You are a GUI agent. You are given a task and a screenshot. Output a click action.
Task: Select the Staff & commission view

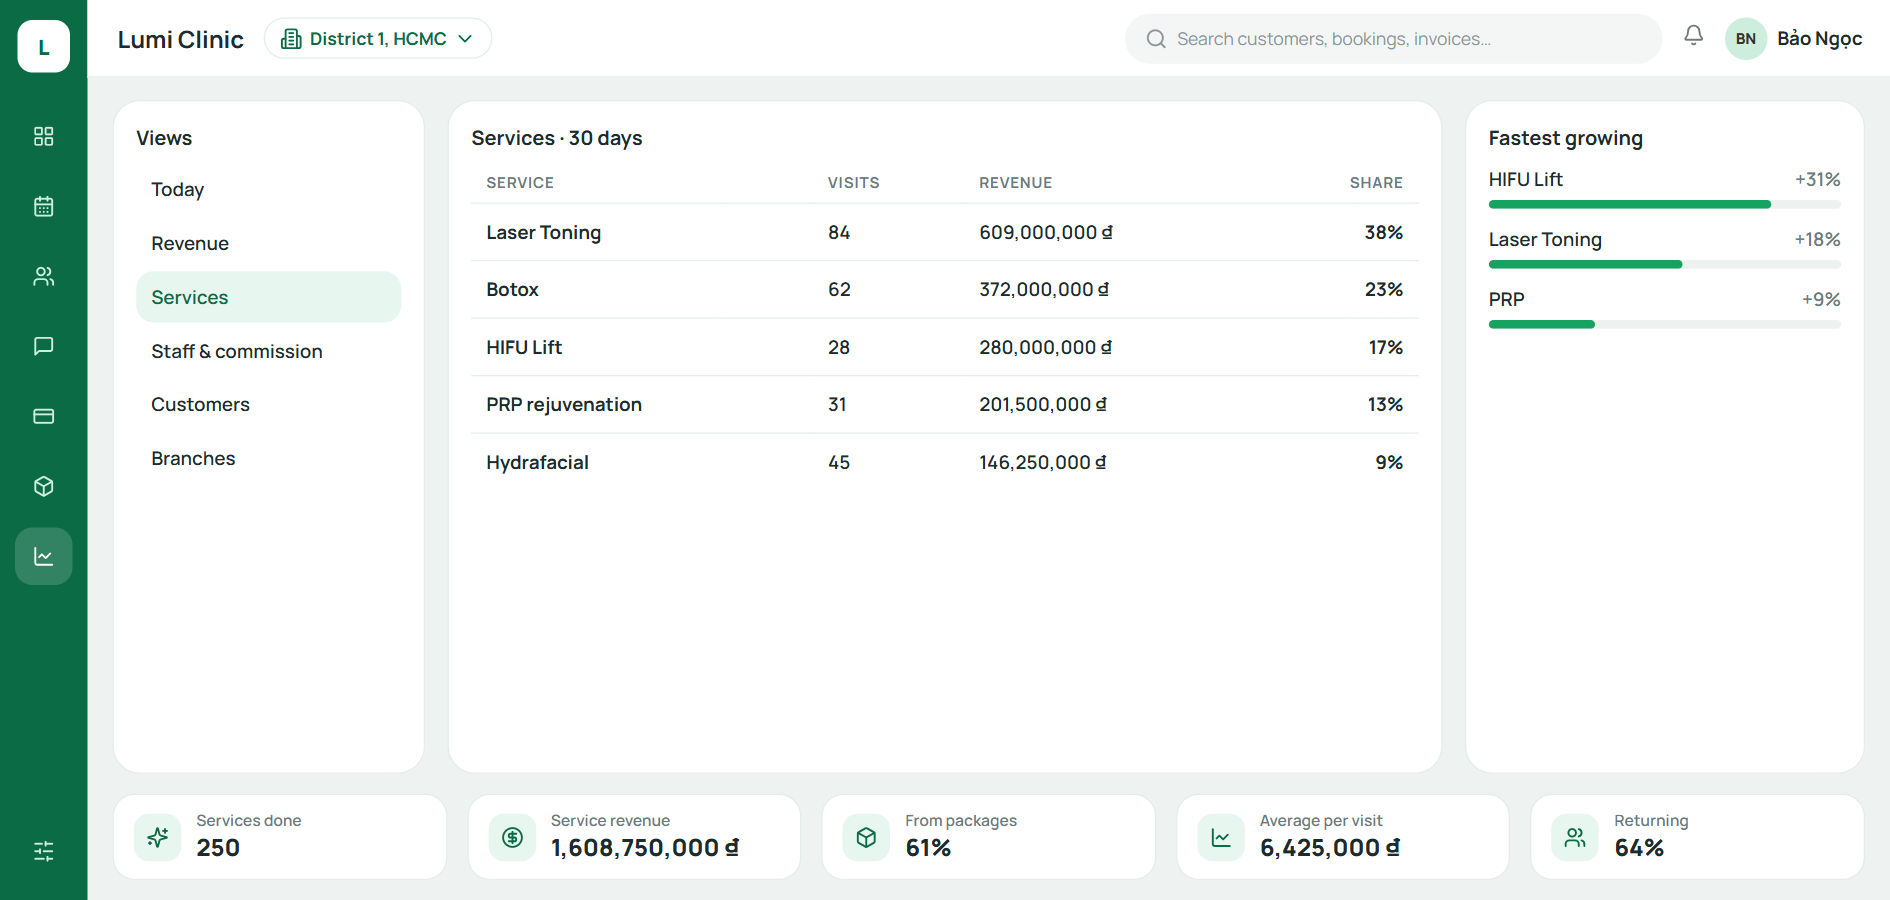tap(268, 351)
